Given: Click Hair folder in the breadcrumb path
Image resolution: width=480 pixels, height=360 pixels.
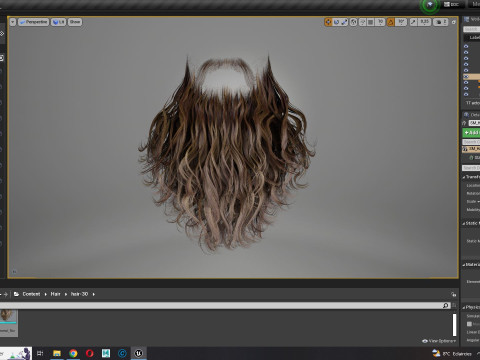Looking at the screenshot, I should (x=55, y=294).
